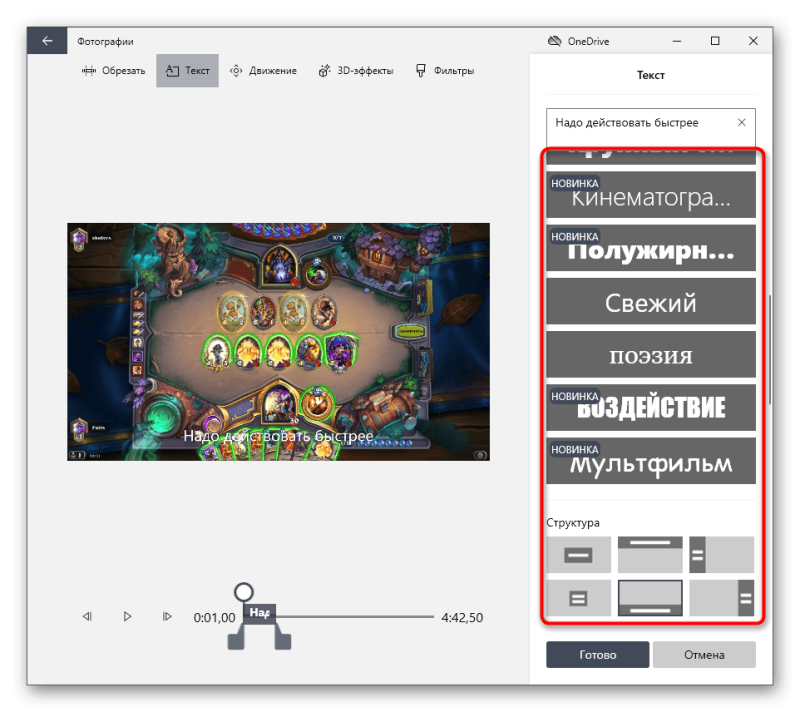Step forward one frame
The height and width of the screenshot is (712, 800).
(x=167, y=617)
